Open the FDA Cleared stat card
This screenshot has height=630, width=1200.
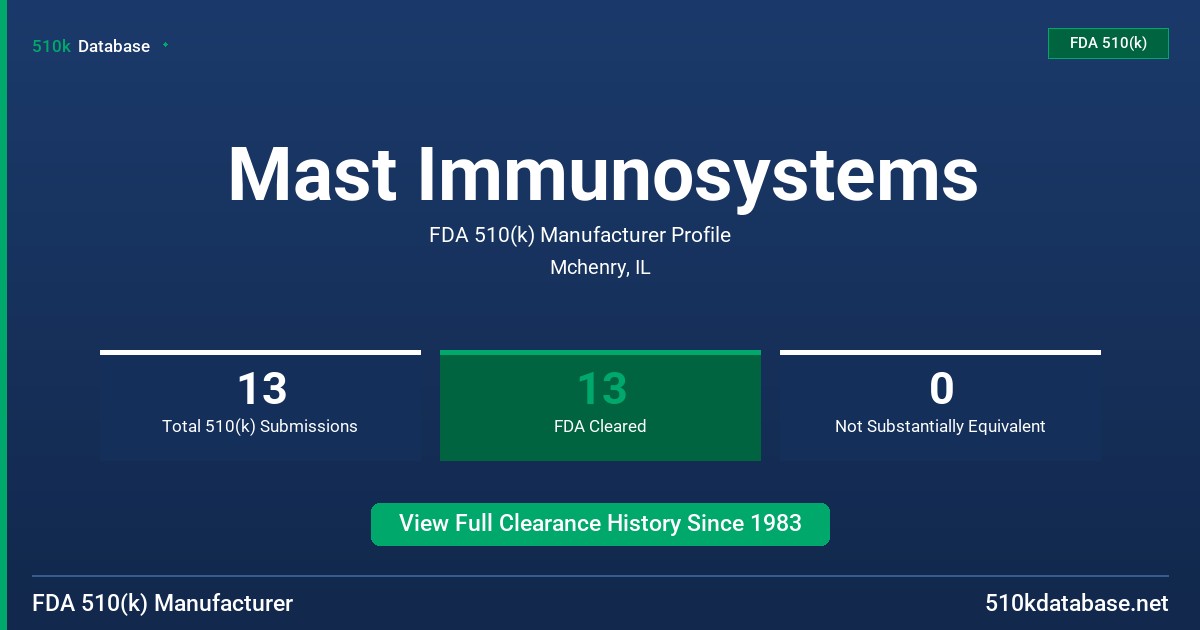click(600, 405)
